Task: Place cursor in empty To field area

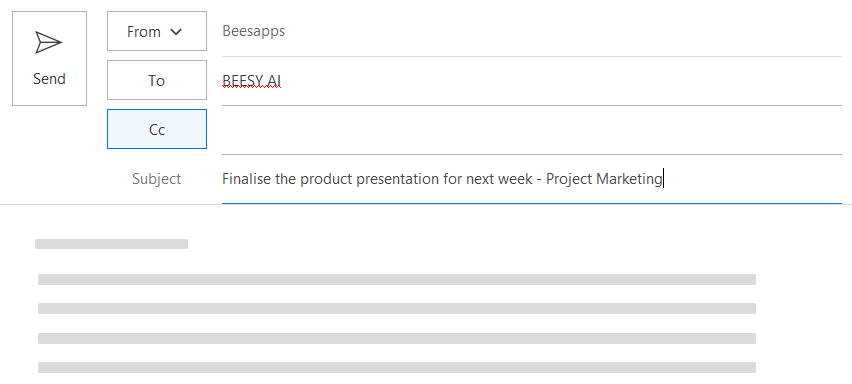Action: [x=560, y=81]
